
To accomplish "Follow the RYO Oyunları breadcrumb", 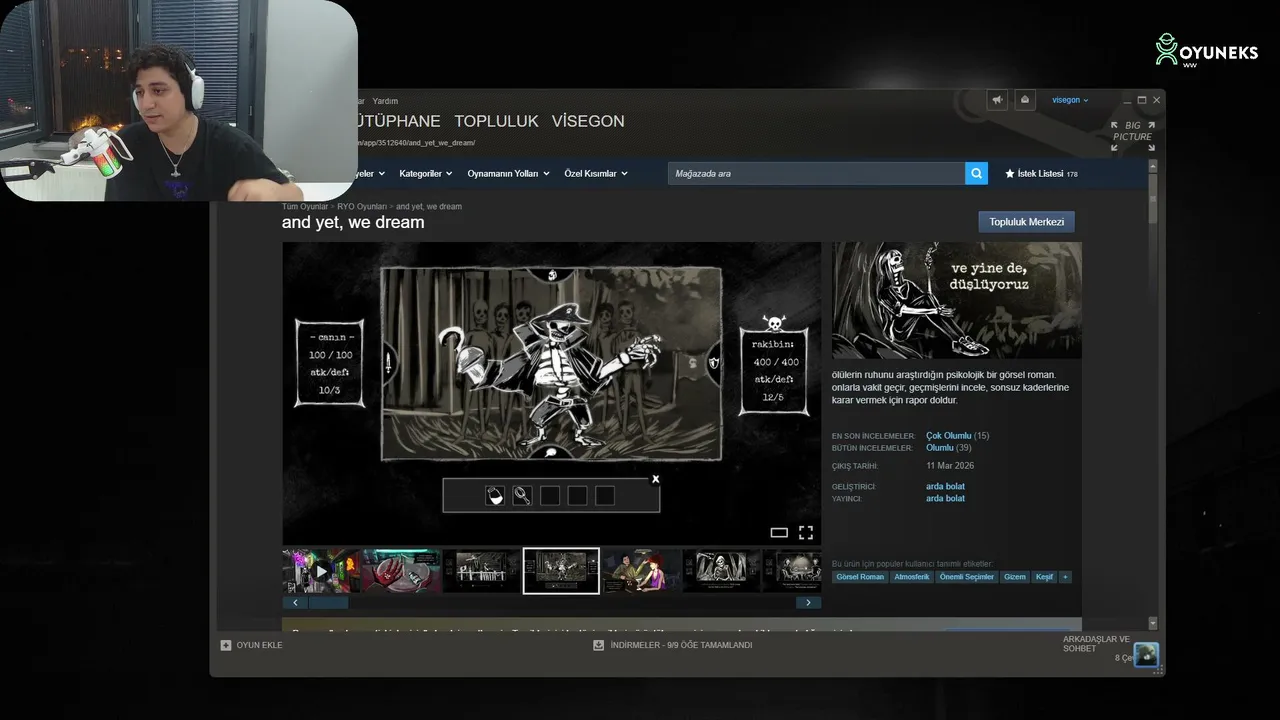I will click(362, 207).
